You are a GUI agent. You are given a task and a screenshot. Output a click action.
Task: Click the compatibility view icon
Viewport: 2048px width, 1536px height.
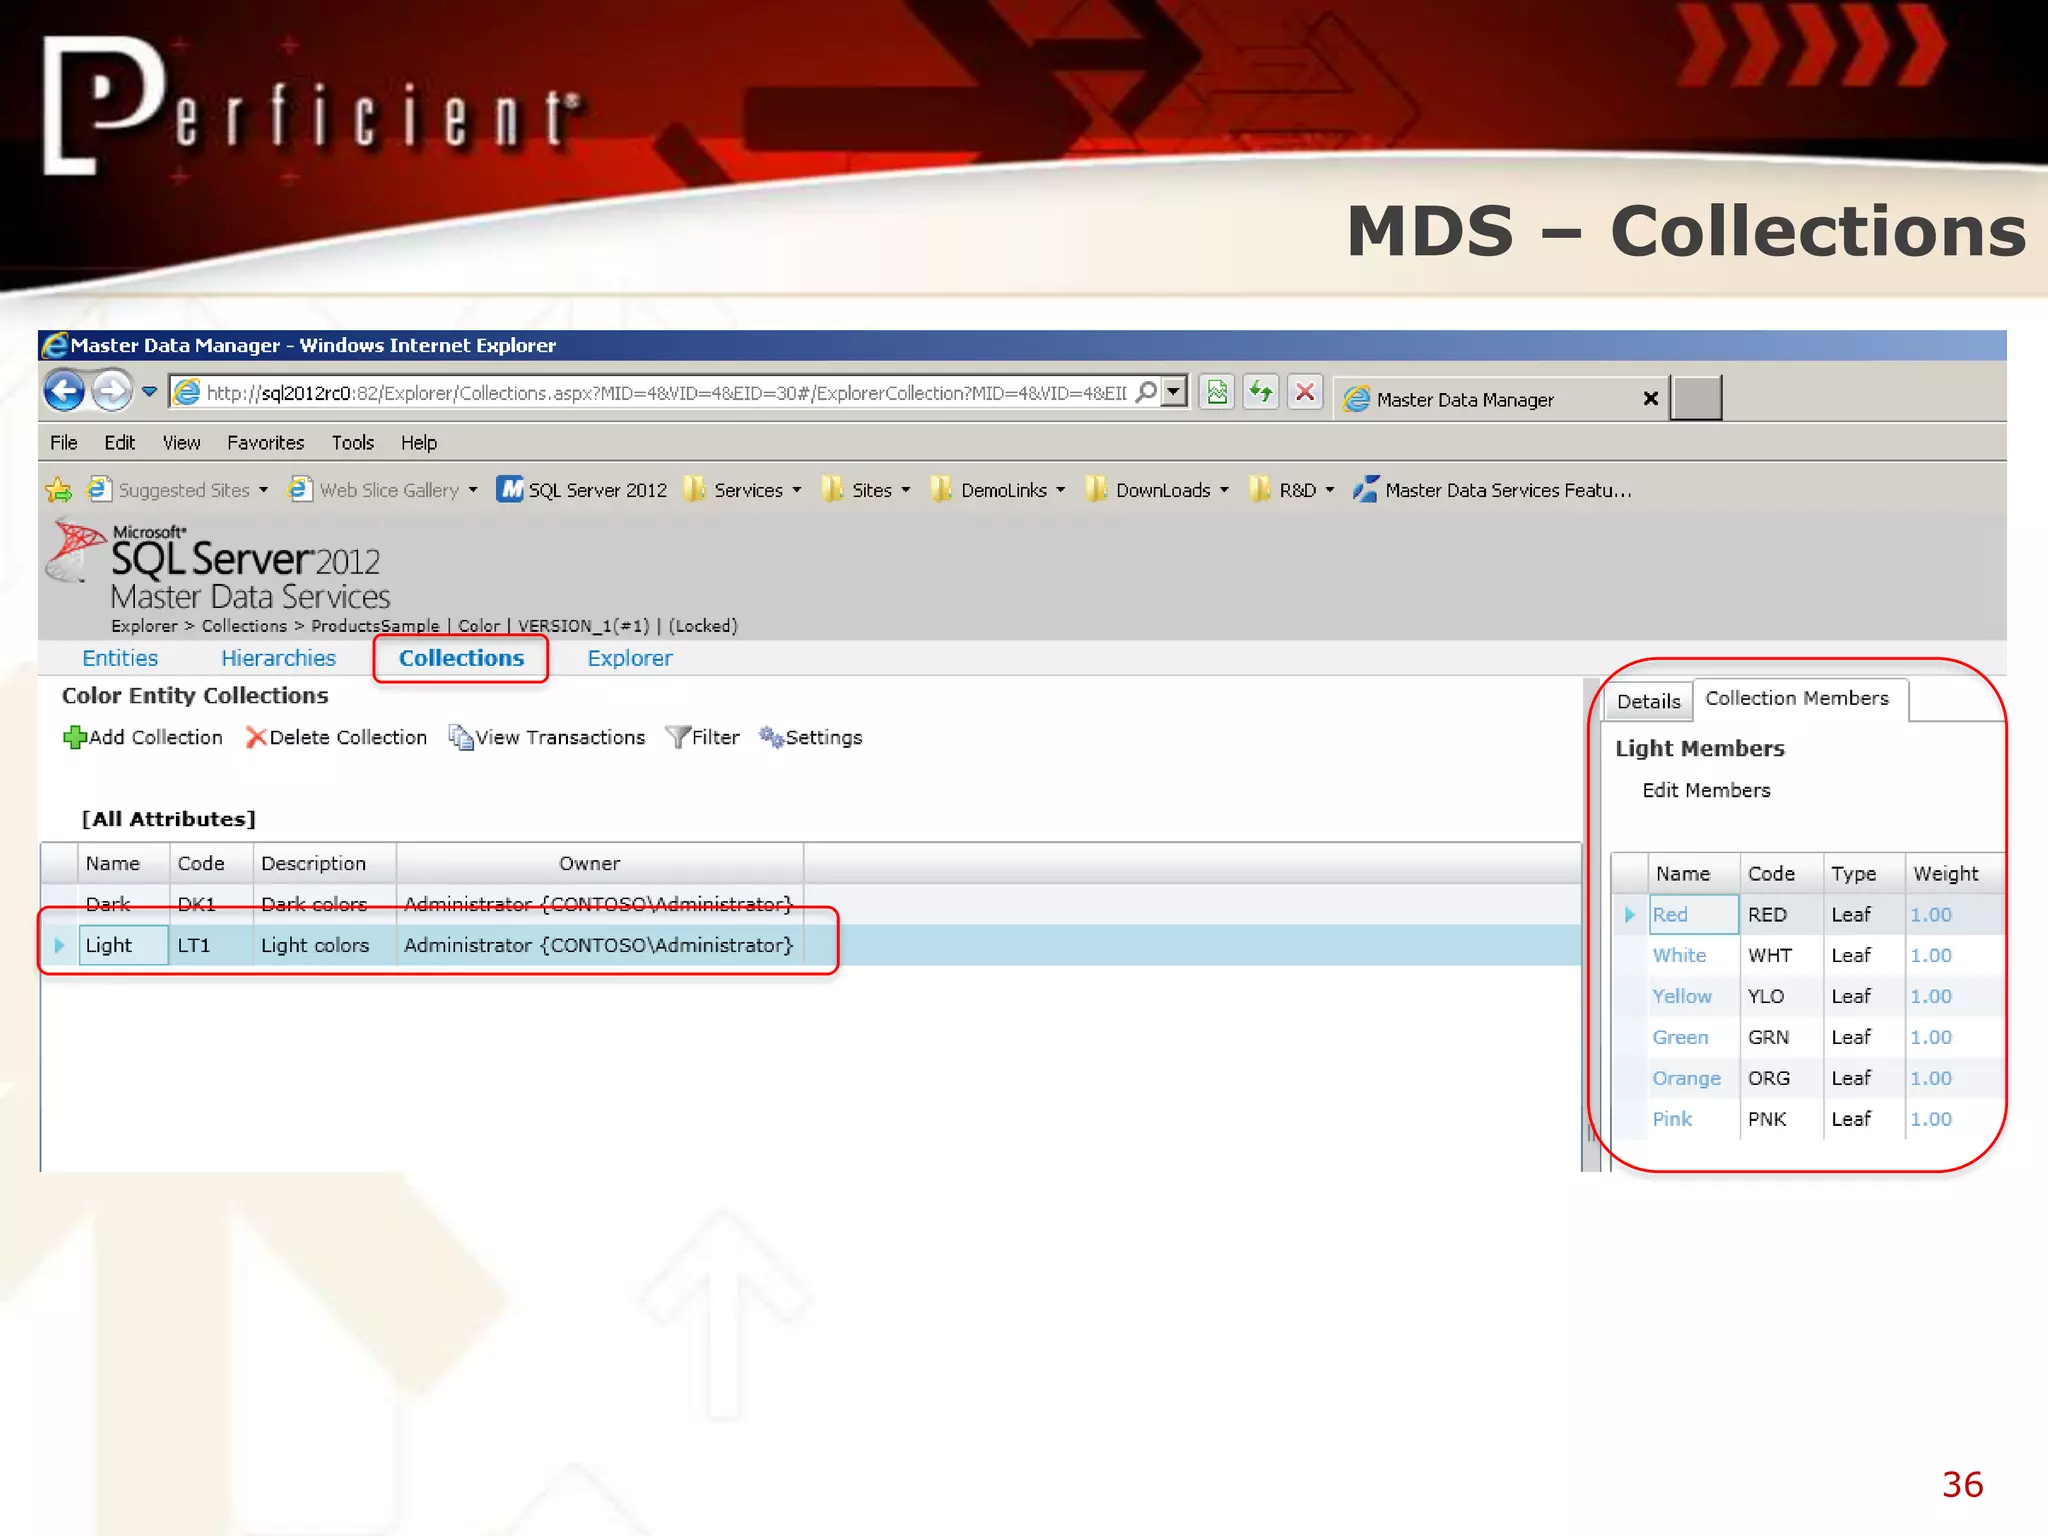click(1217, 392)
